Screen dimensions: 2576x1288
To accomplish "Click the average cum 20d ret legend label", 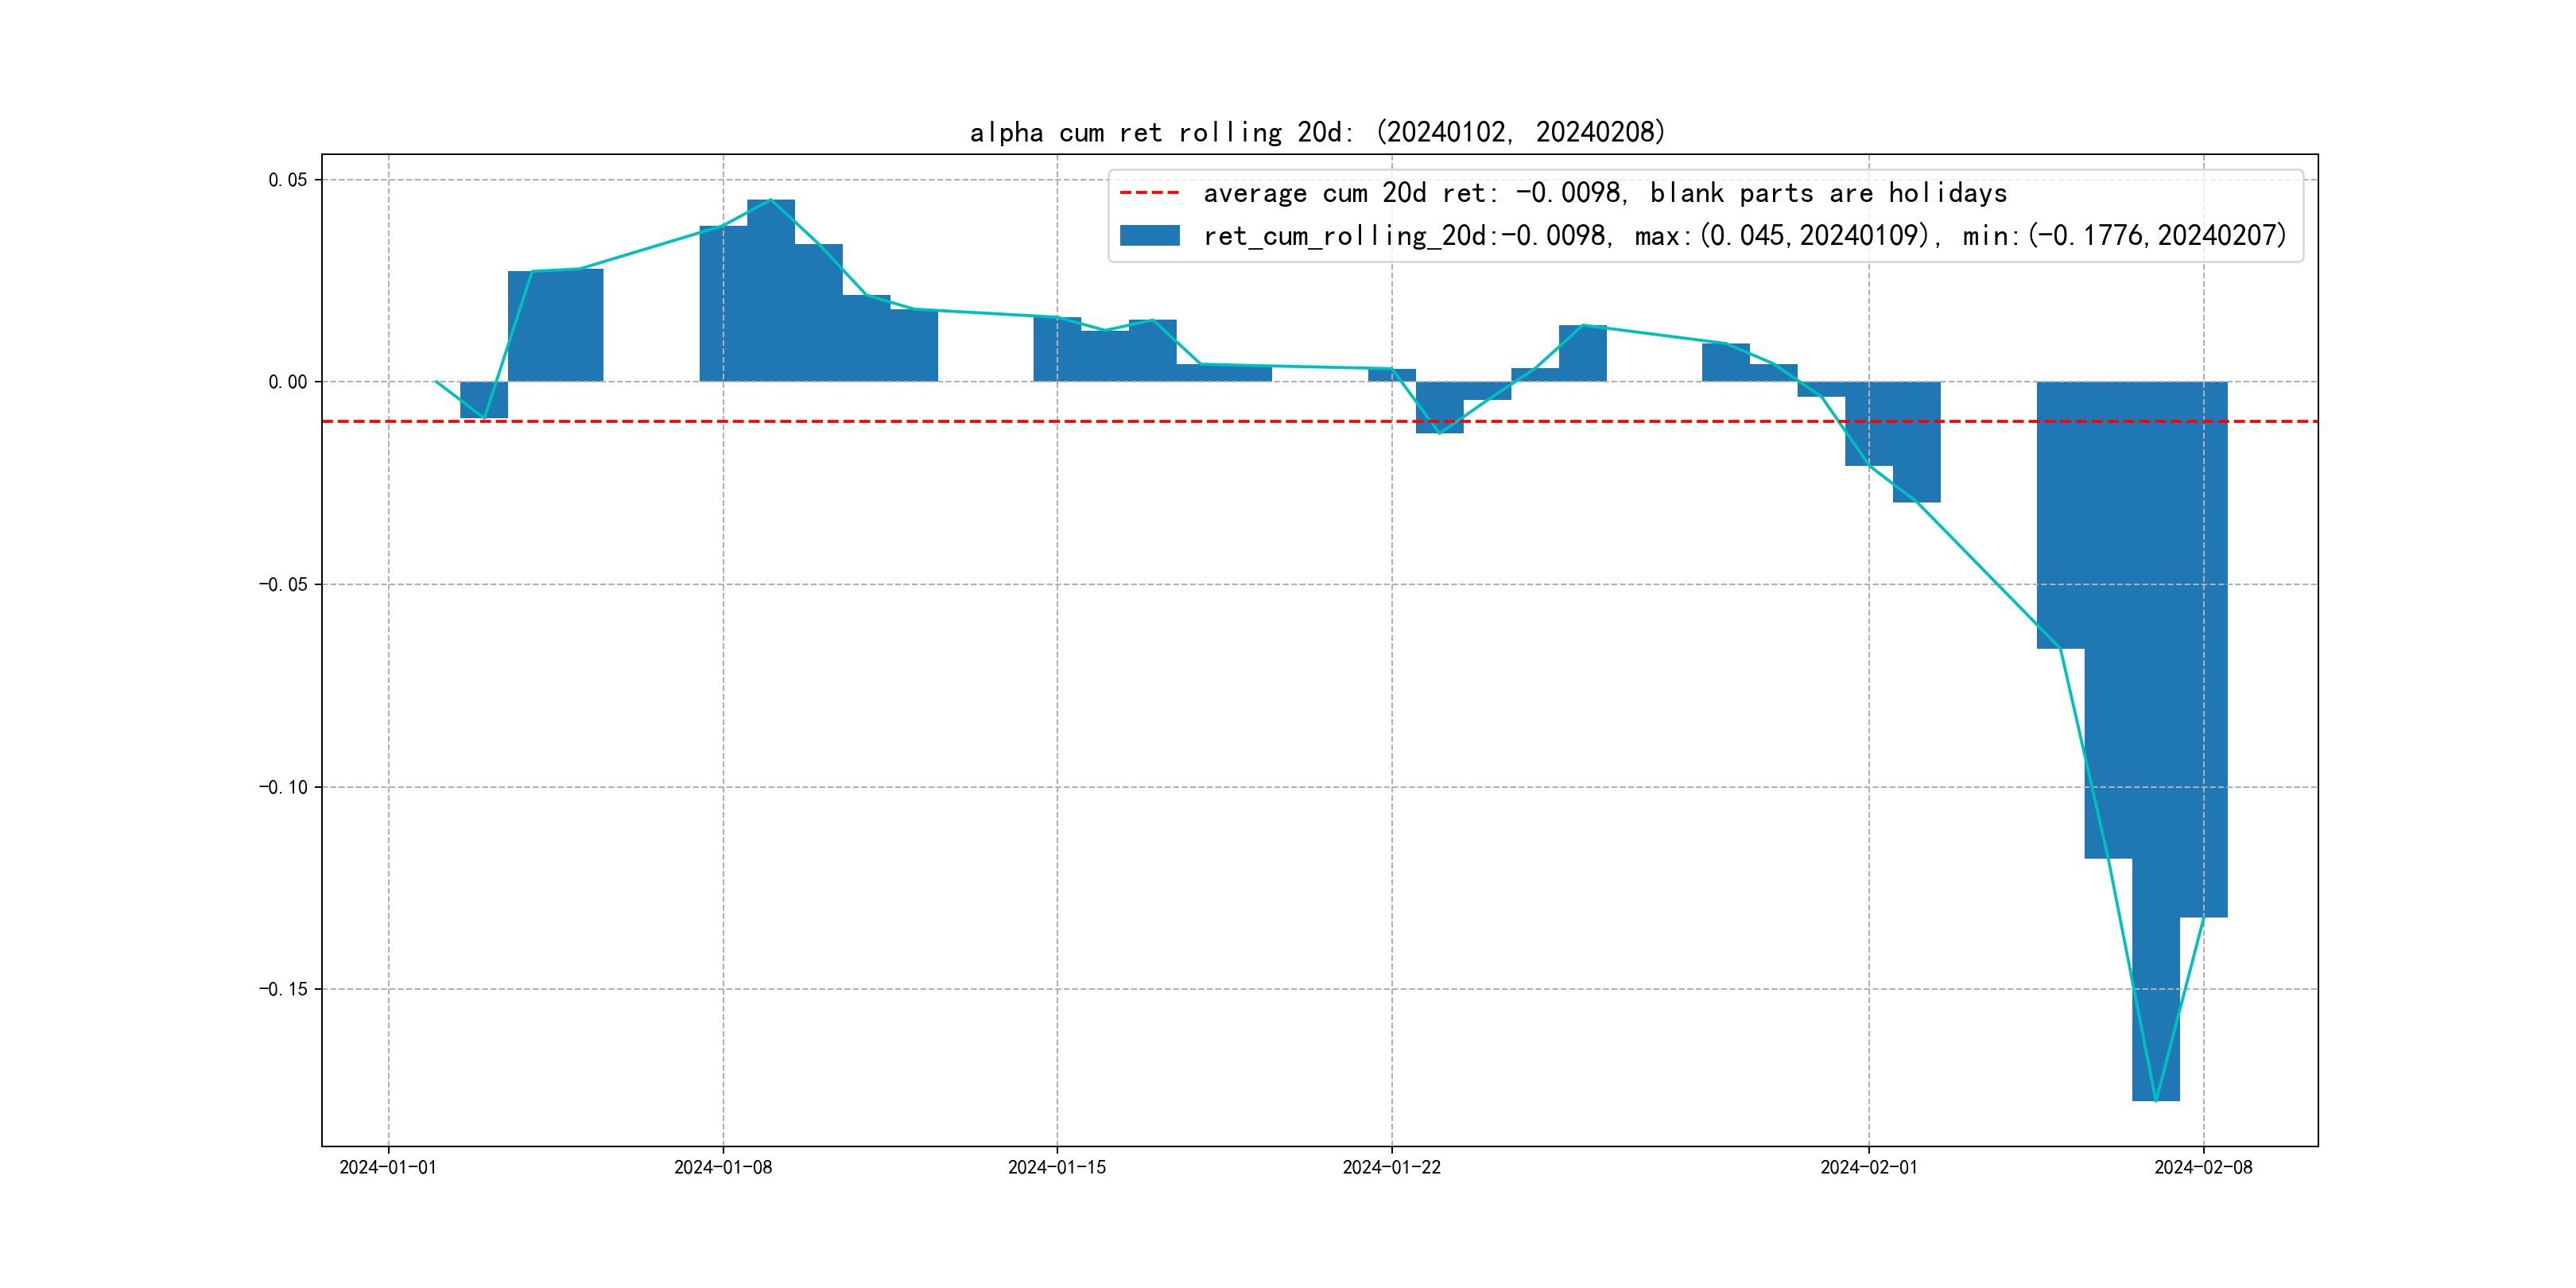I will pos(1604,192).
